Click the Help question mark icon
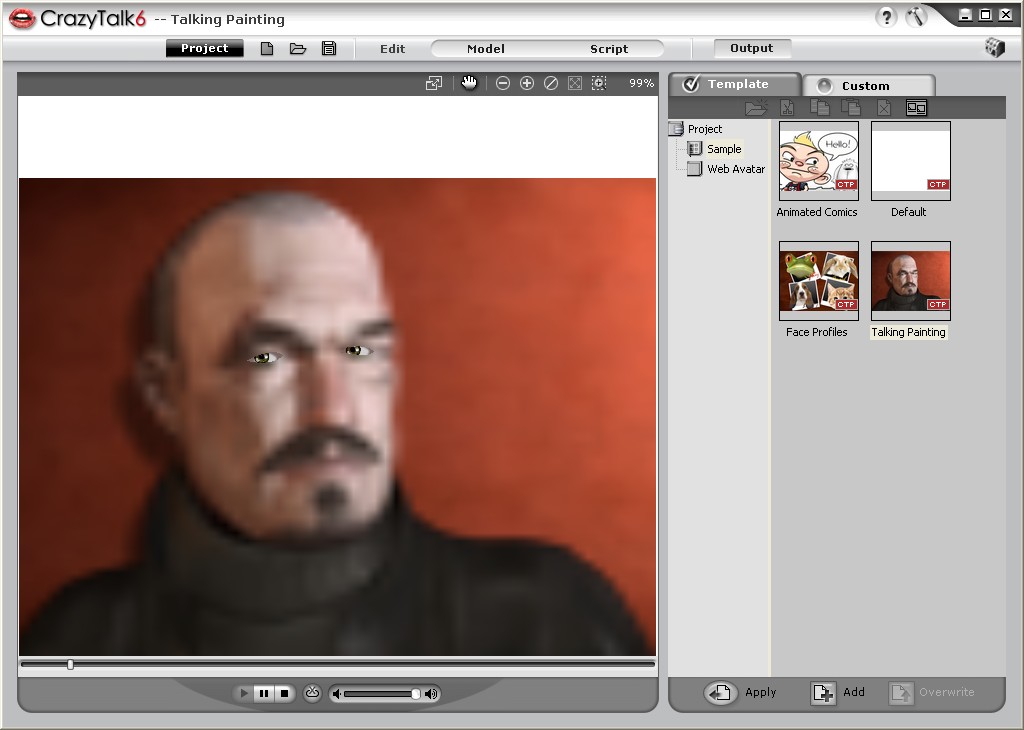This screenshot has height=730, width=1024. click(886, 17)
